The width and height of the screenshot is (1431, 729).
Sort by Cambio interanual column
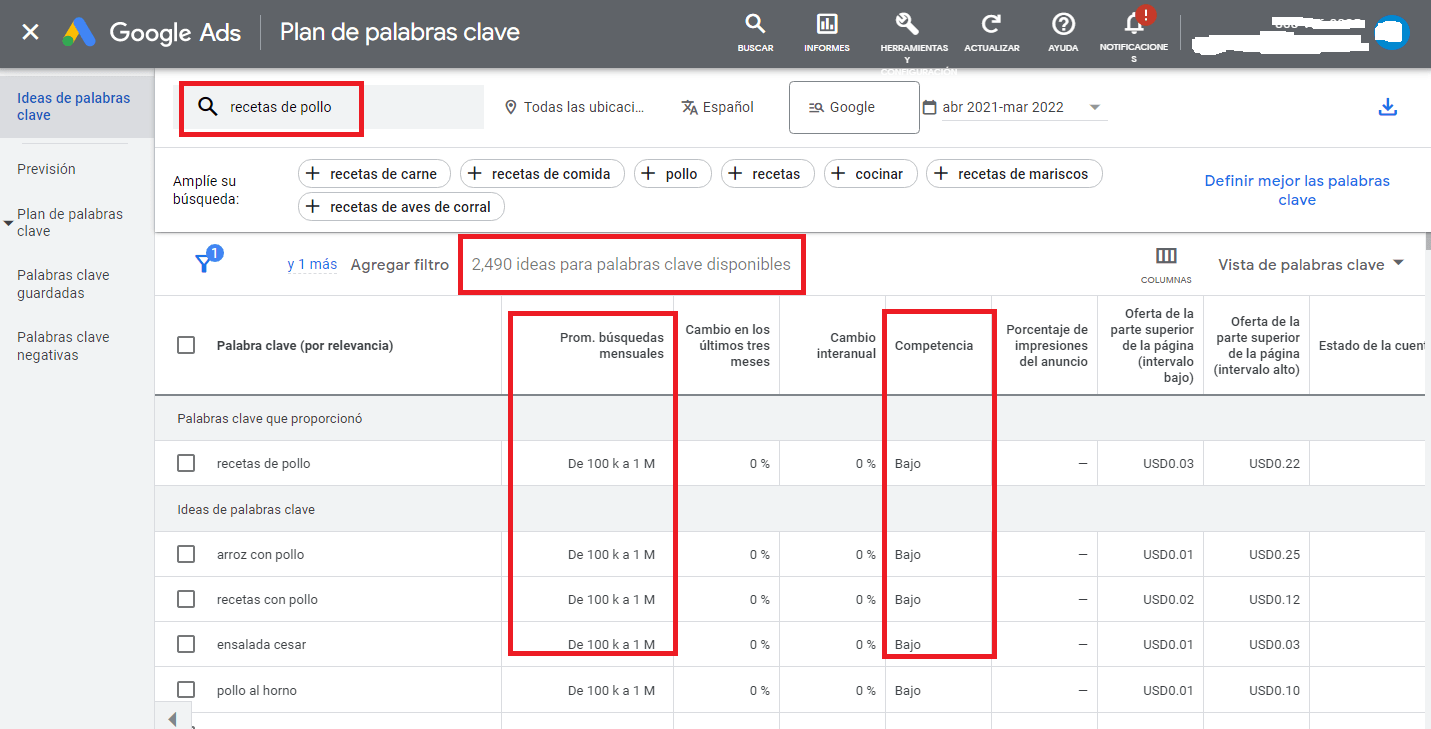point(845,345)
